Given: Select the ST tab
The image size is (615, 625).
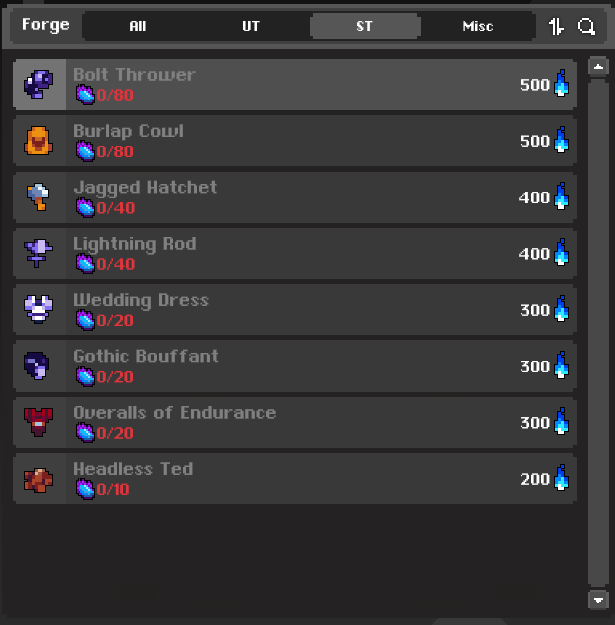Looking at the screenshot, I should pos(365,26).
